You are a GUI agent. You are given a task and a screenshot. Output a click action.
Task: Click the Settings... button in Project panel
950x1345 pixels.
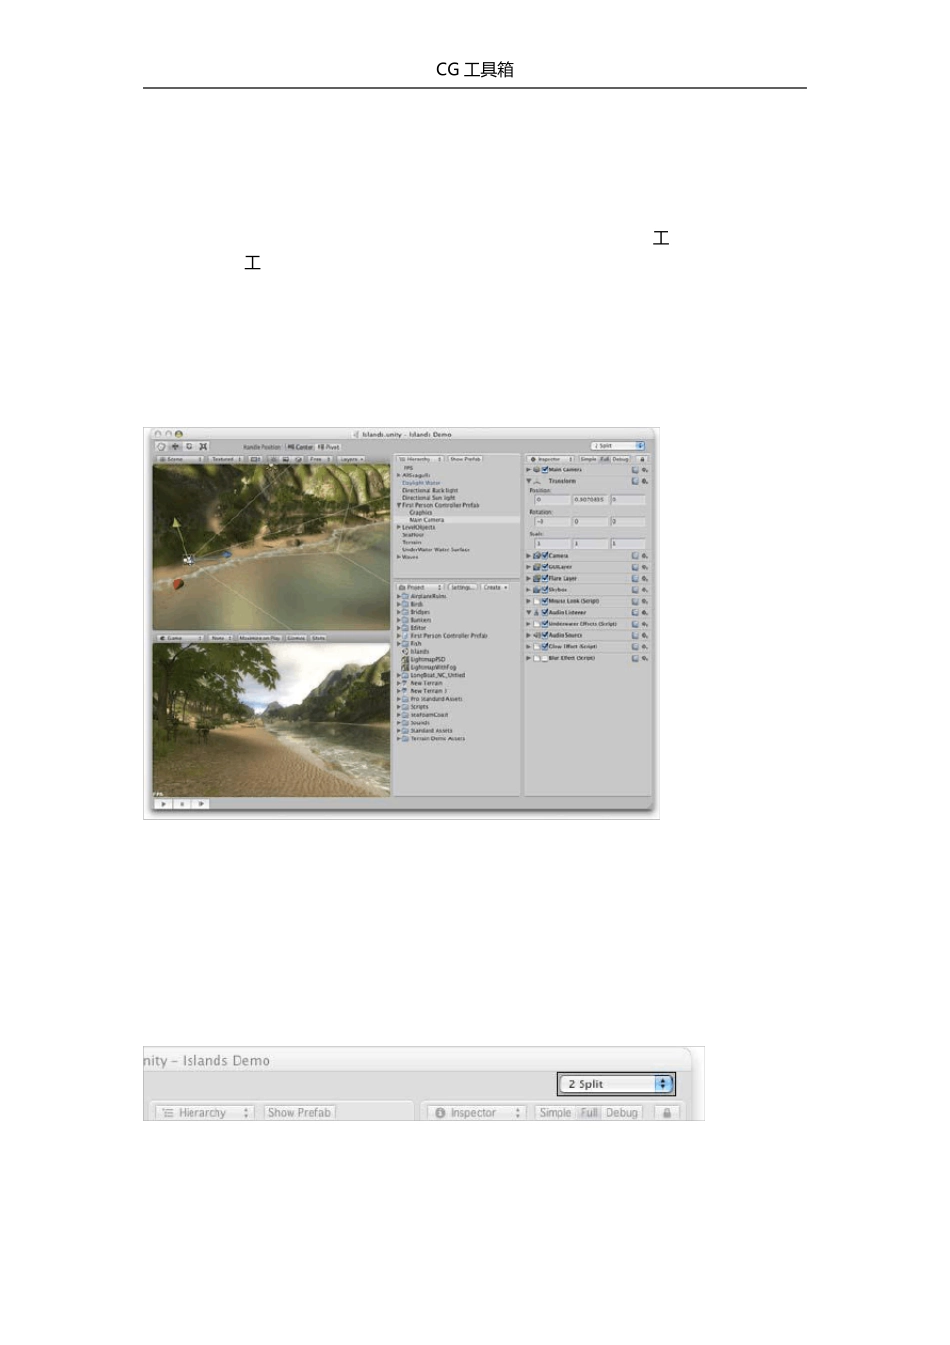pyautogui.click(x=463, y=587)
